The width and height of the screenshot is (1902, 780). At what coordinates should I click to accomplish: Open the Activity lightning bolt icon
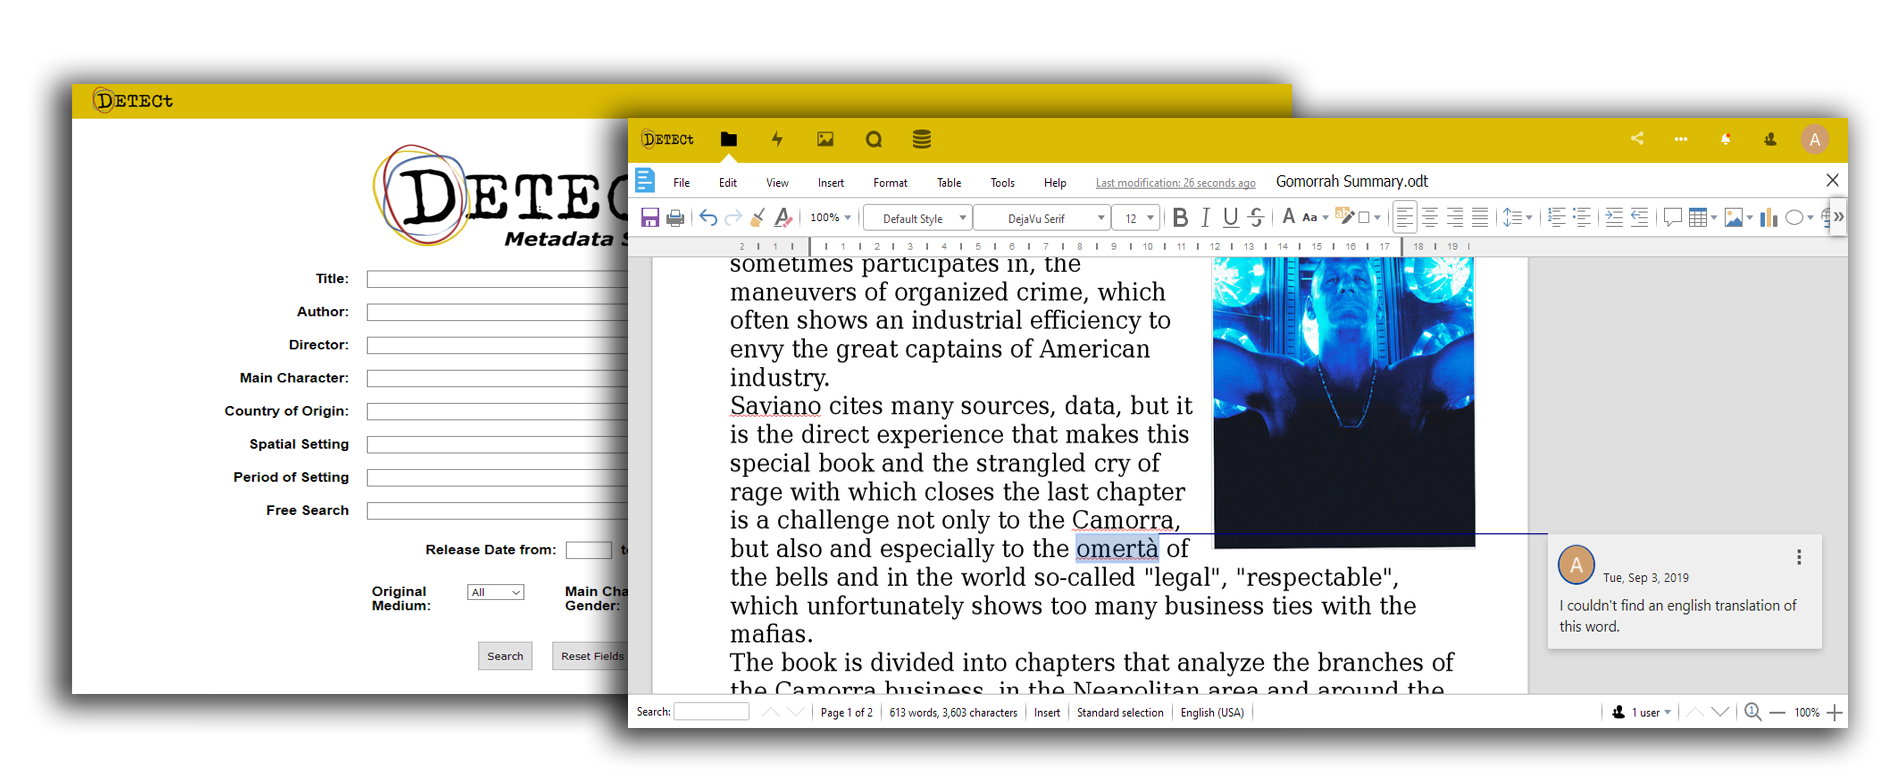coord(777,139)
